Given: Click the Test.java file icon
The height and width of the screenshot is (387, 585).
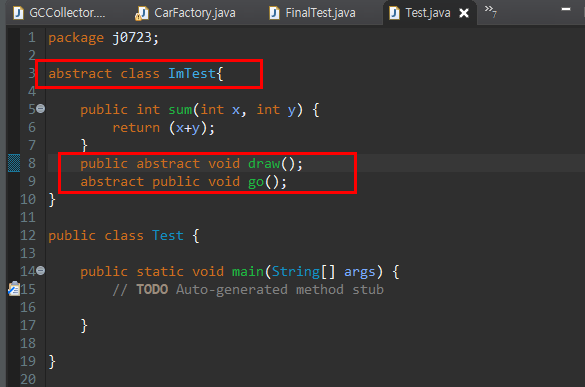Looking at the screenshot, I should pyautogui.click(x=394, y=13).
